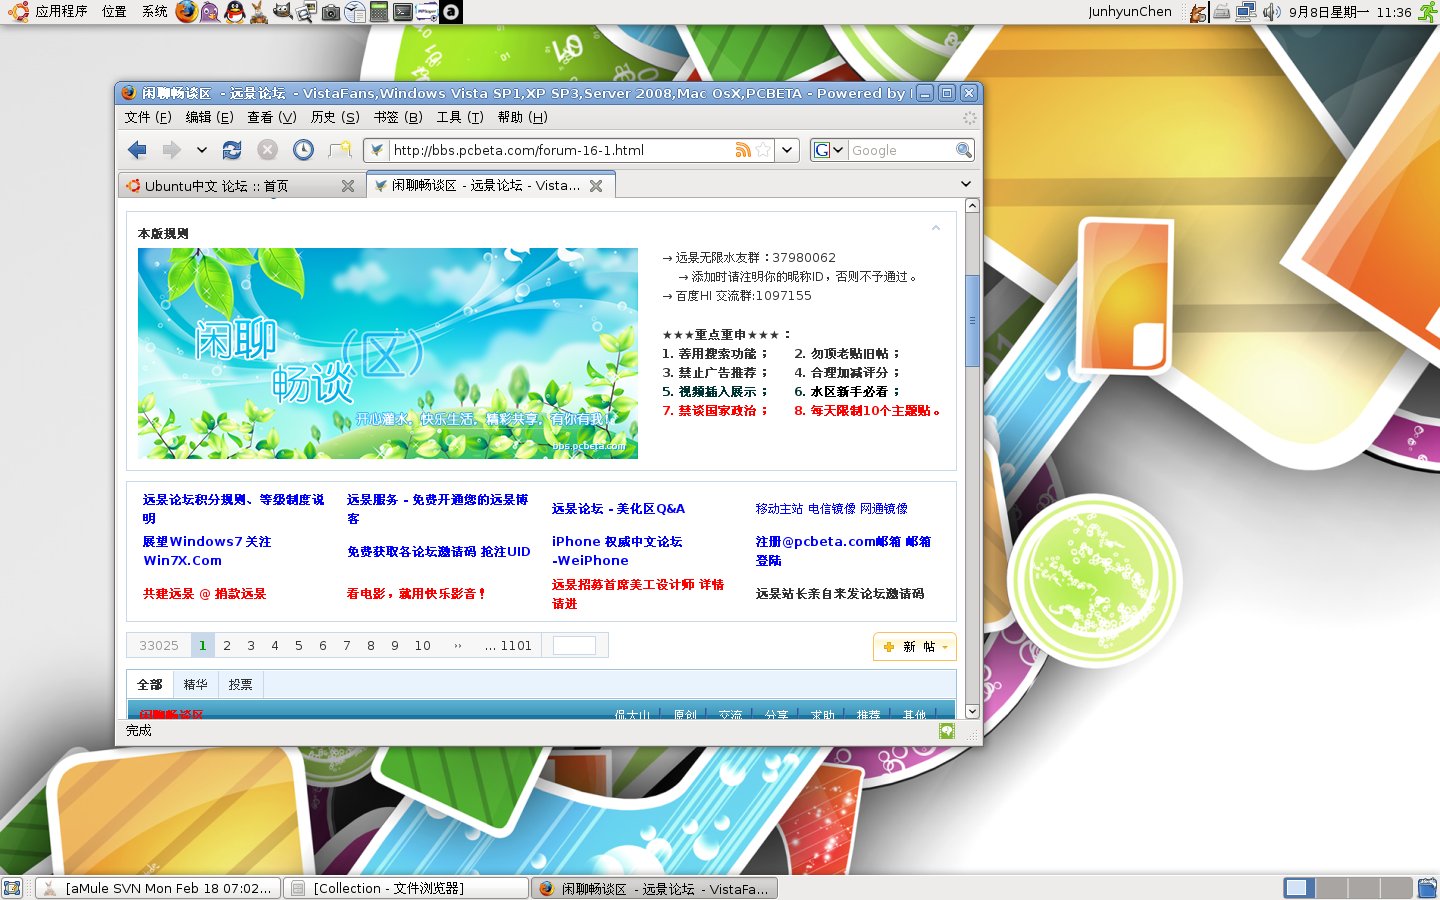Viewport: 1440px width, 900px height.
Task: Open link 远景站长亲自来发论坛邀请码
Action: click(840, 594)
